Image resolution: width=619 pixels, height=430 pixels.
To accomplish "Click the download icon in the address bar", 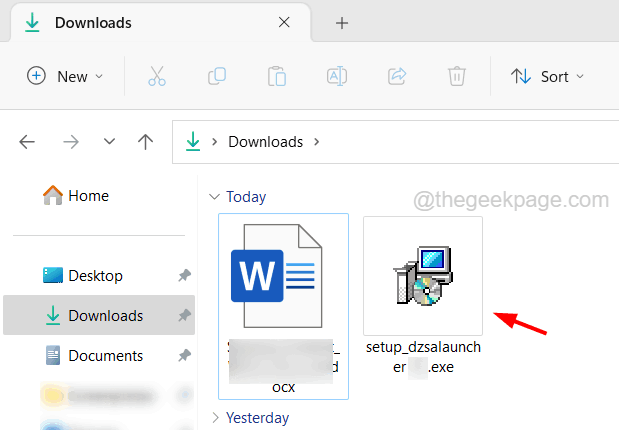I will point(193,141).
